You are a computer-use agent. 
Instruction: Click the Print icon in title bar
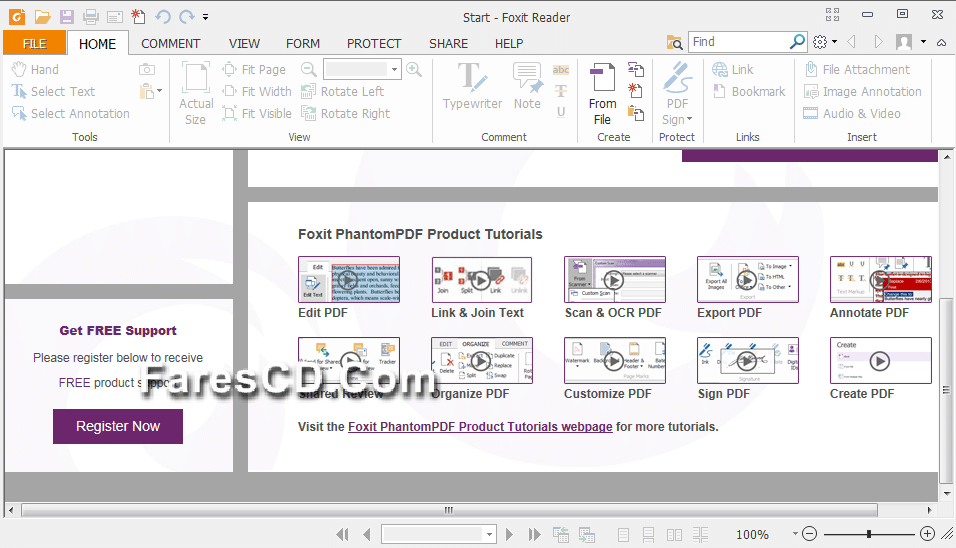91,17
